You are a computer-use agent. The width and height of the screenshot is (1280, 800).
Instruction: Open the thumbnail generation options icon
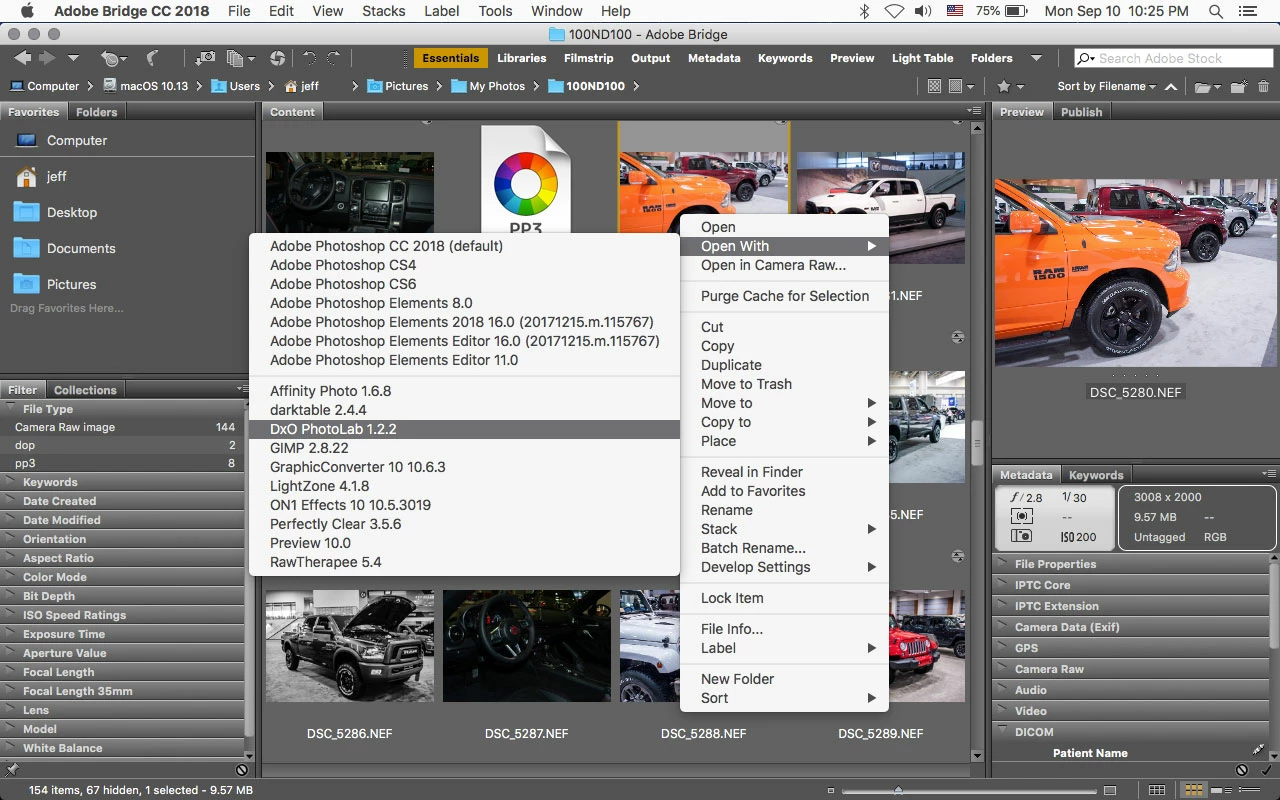pos(960,87)
